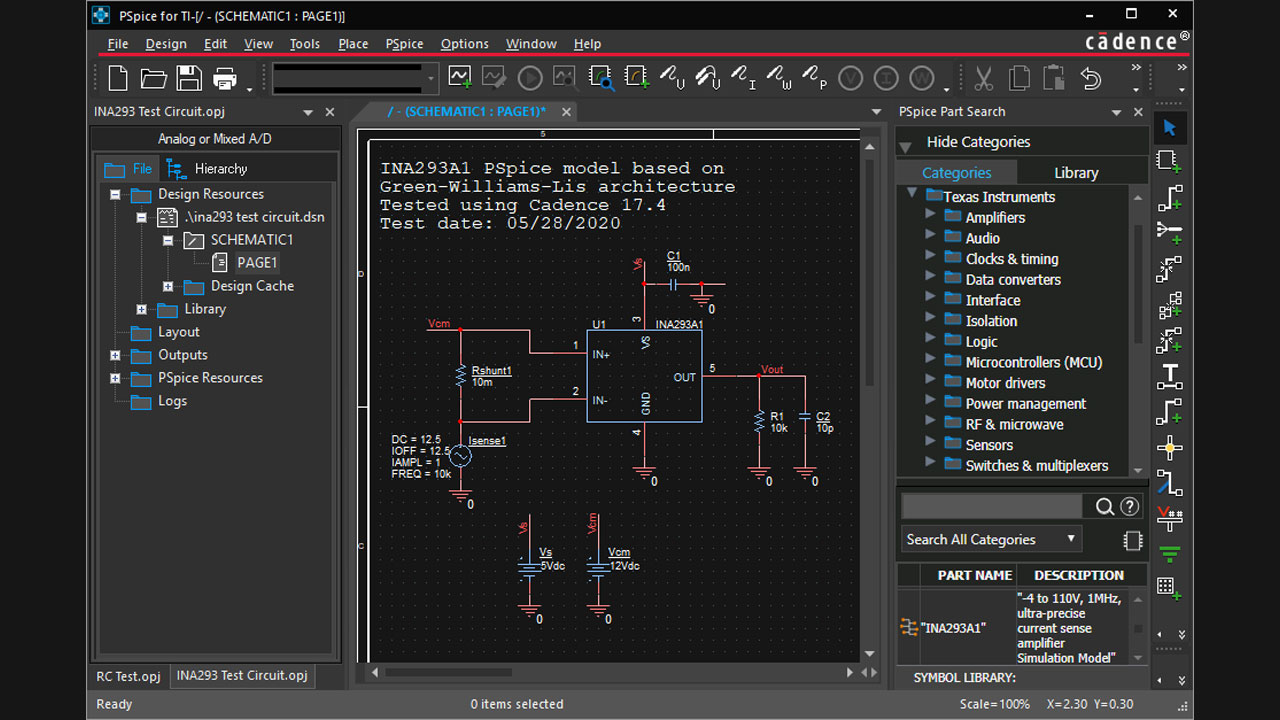Collapse the Texas Instruments category tree
The image size is (1280, 720).
pyautogui.click(x=912, y=194)
